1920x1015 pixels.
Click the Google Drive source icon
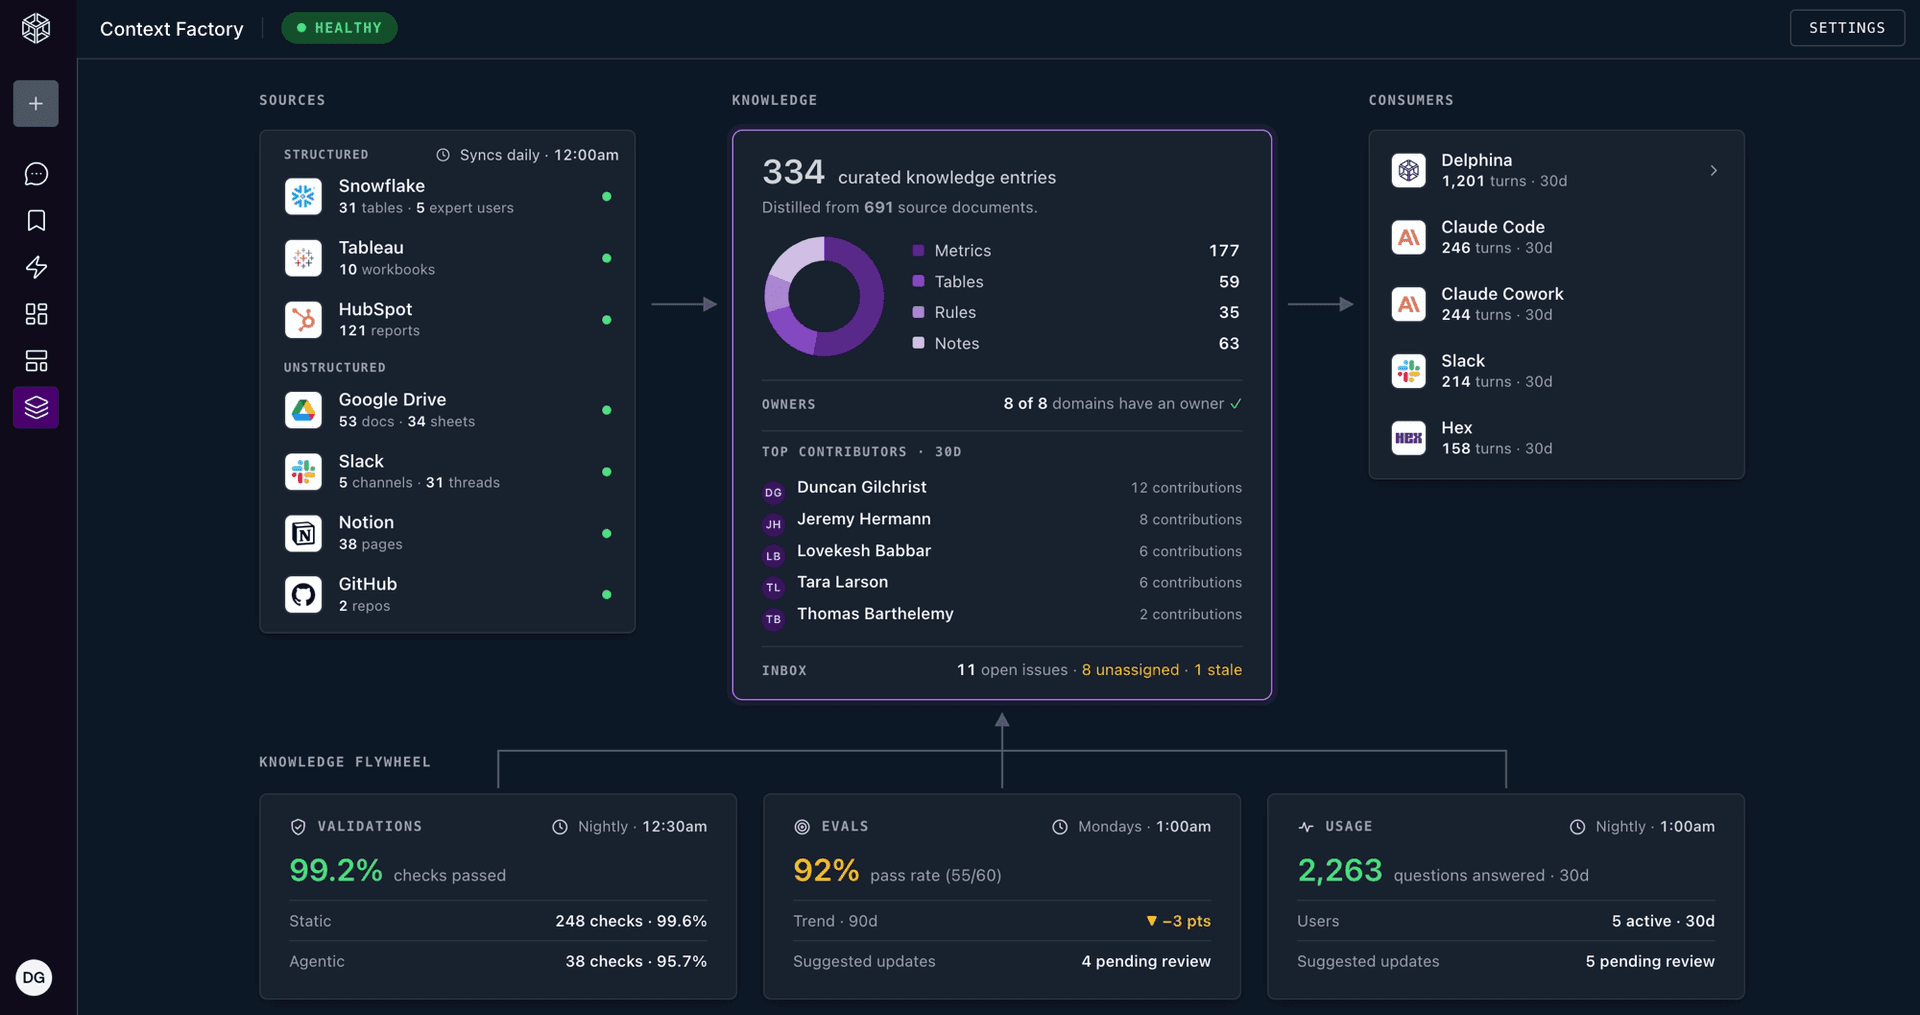pyautogui.click(x=303, y=410)
